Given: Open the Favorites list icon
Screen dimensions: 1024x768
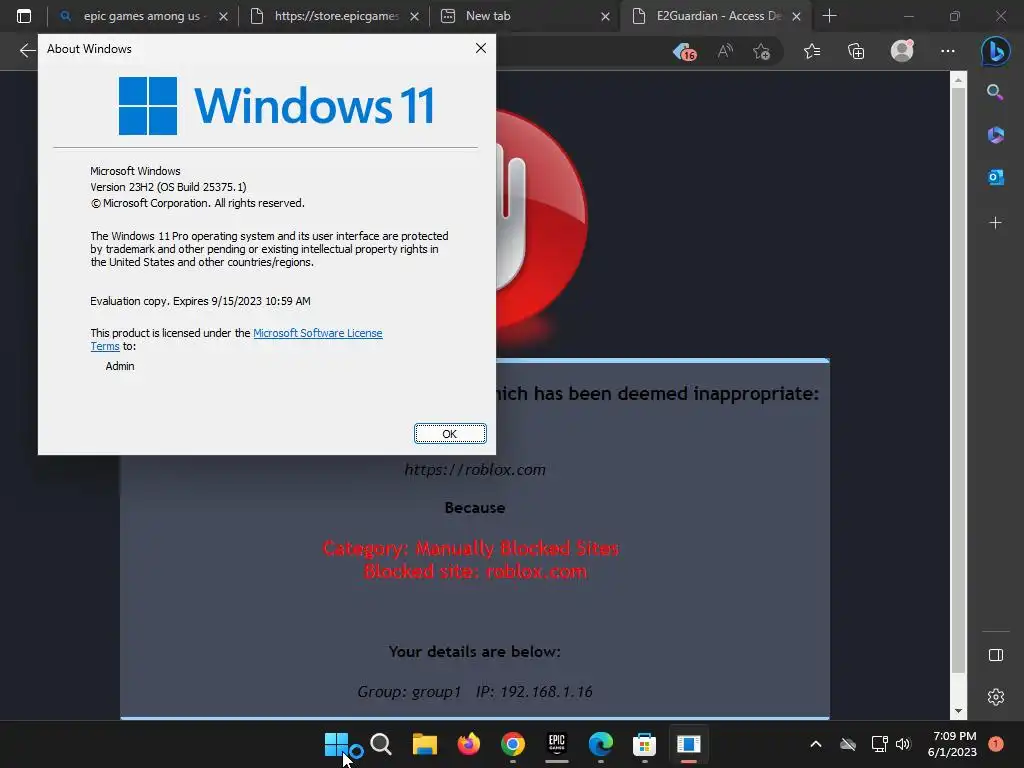Looking at the screenshot, I should coord(812,51).
